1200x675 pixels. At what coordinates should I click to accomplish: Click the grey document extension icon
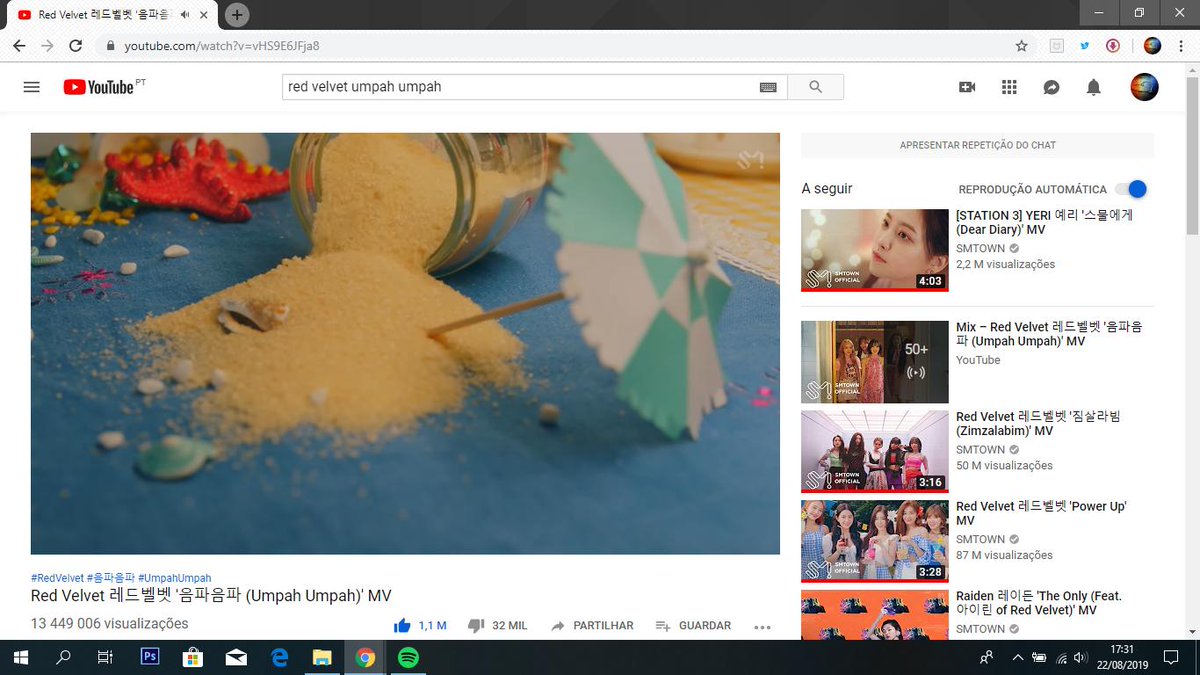(1056, 46)
